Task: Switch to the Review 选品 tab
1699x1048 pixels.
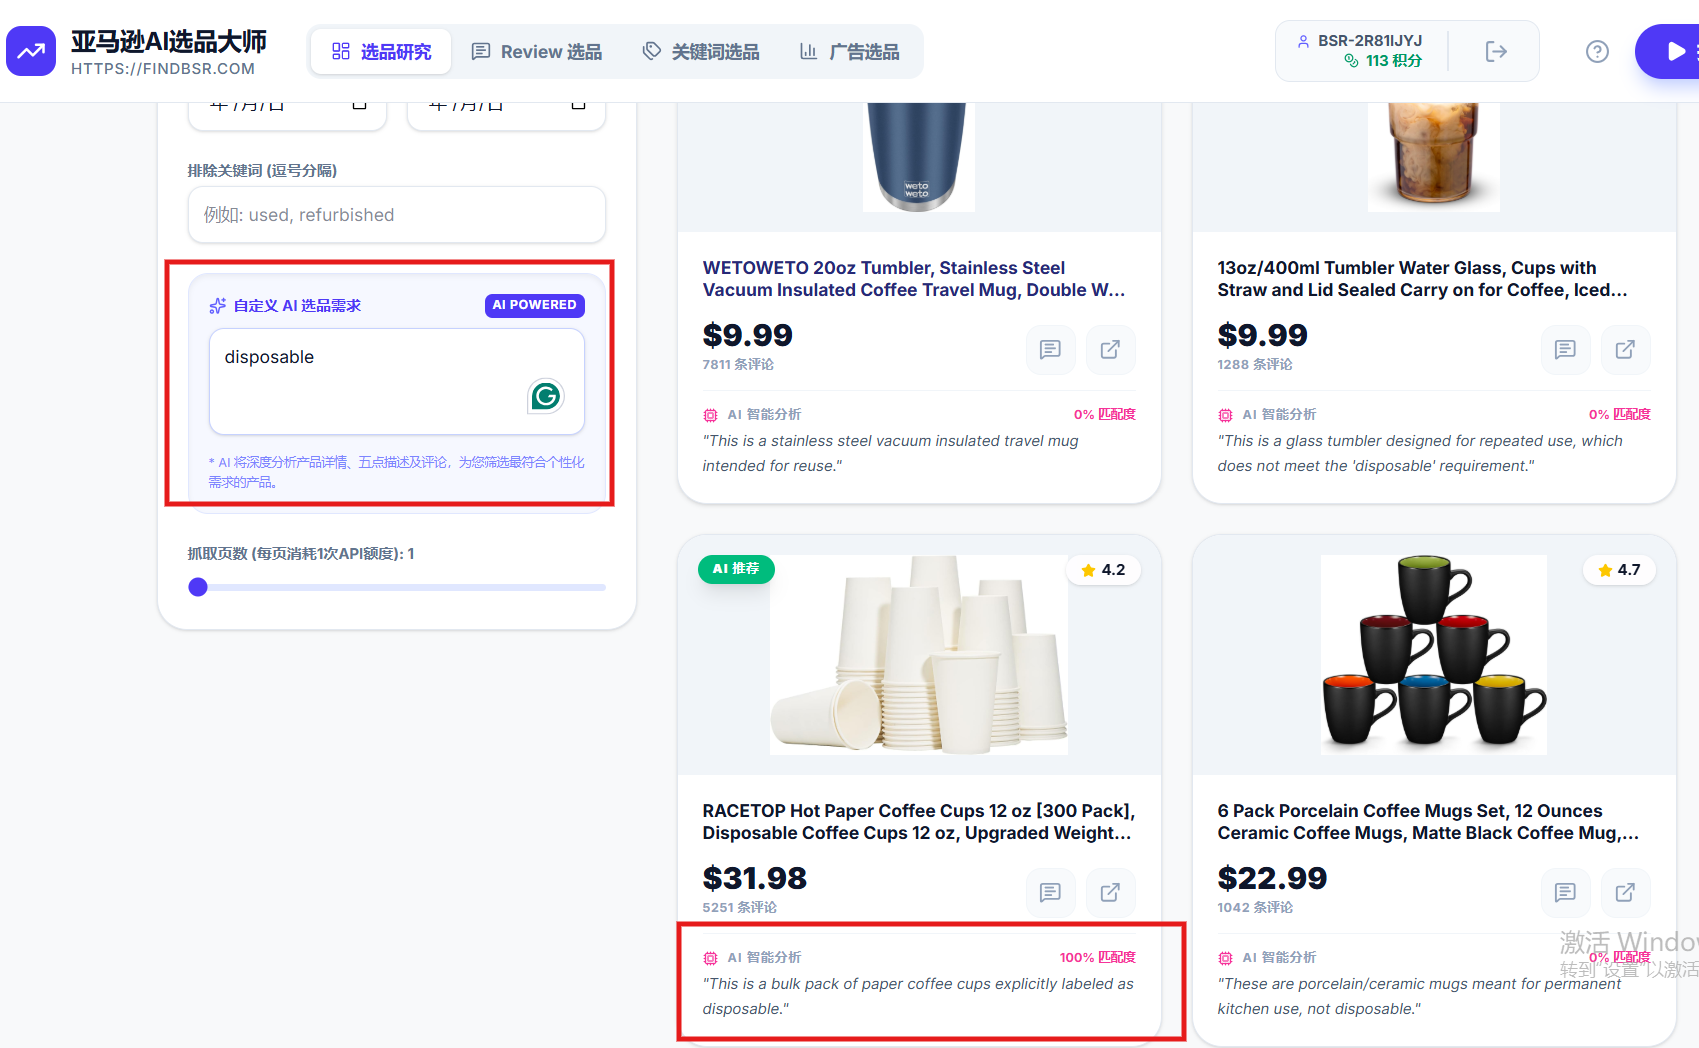Action: (x=537, y=52)
